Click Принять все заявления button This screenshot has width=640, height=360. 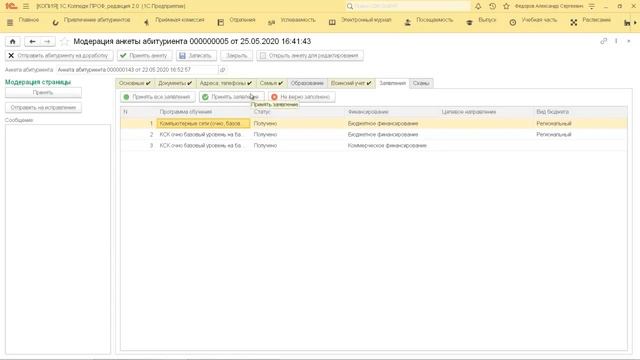[x=158, y=97]
